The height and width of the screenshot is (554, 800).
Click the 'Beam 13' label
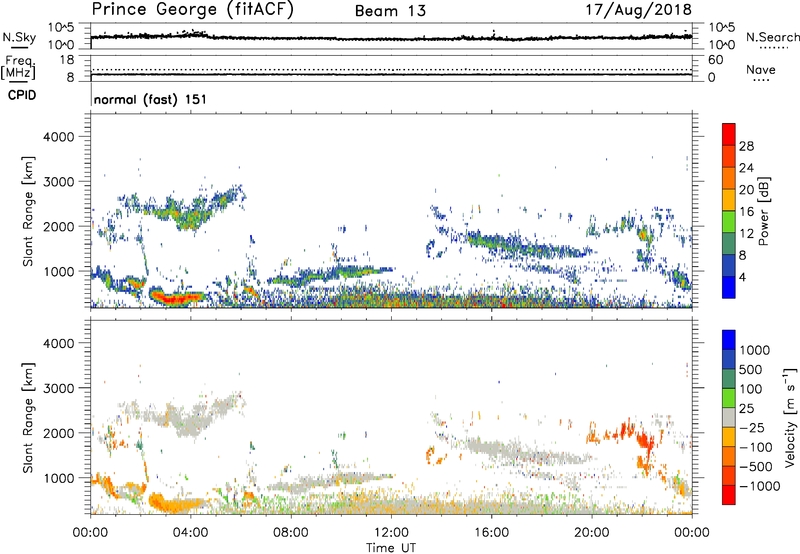pos(390,11)
